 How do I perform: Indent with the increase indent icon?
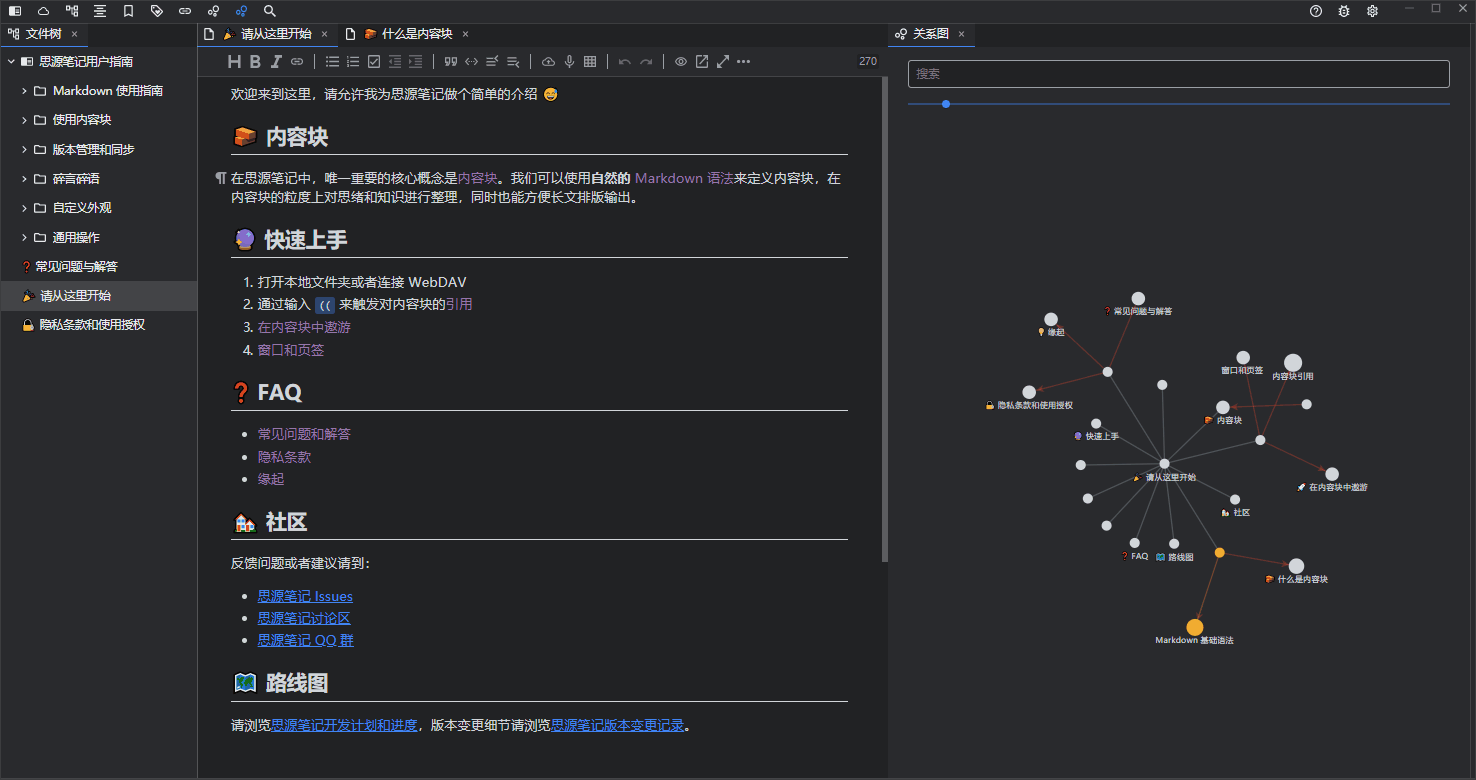click(x=416, y=62)
